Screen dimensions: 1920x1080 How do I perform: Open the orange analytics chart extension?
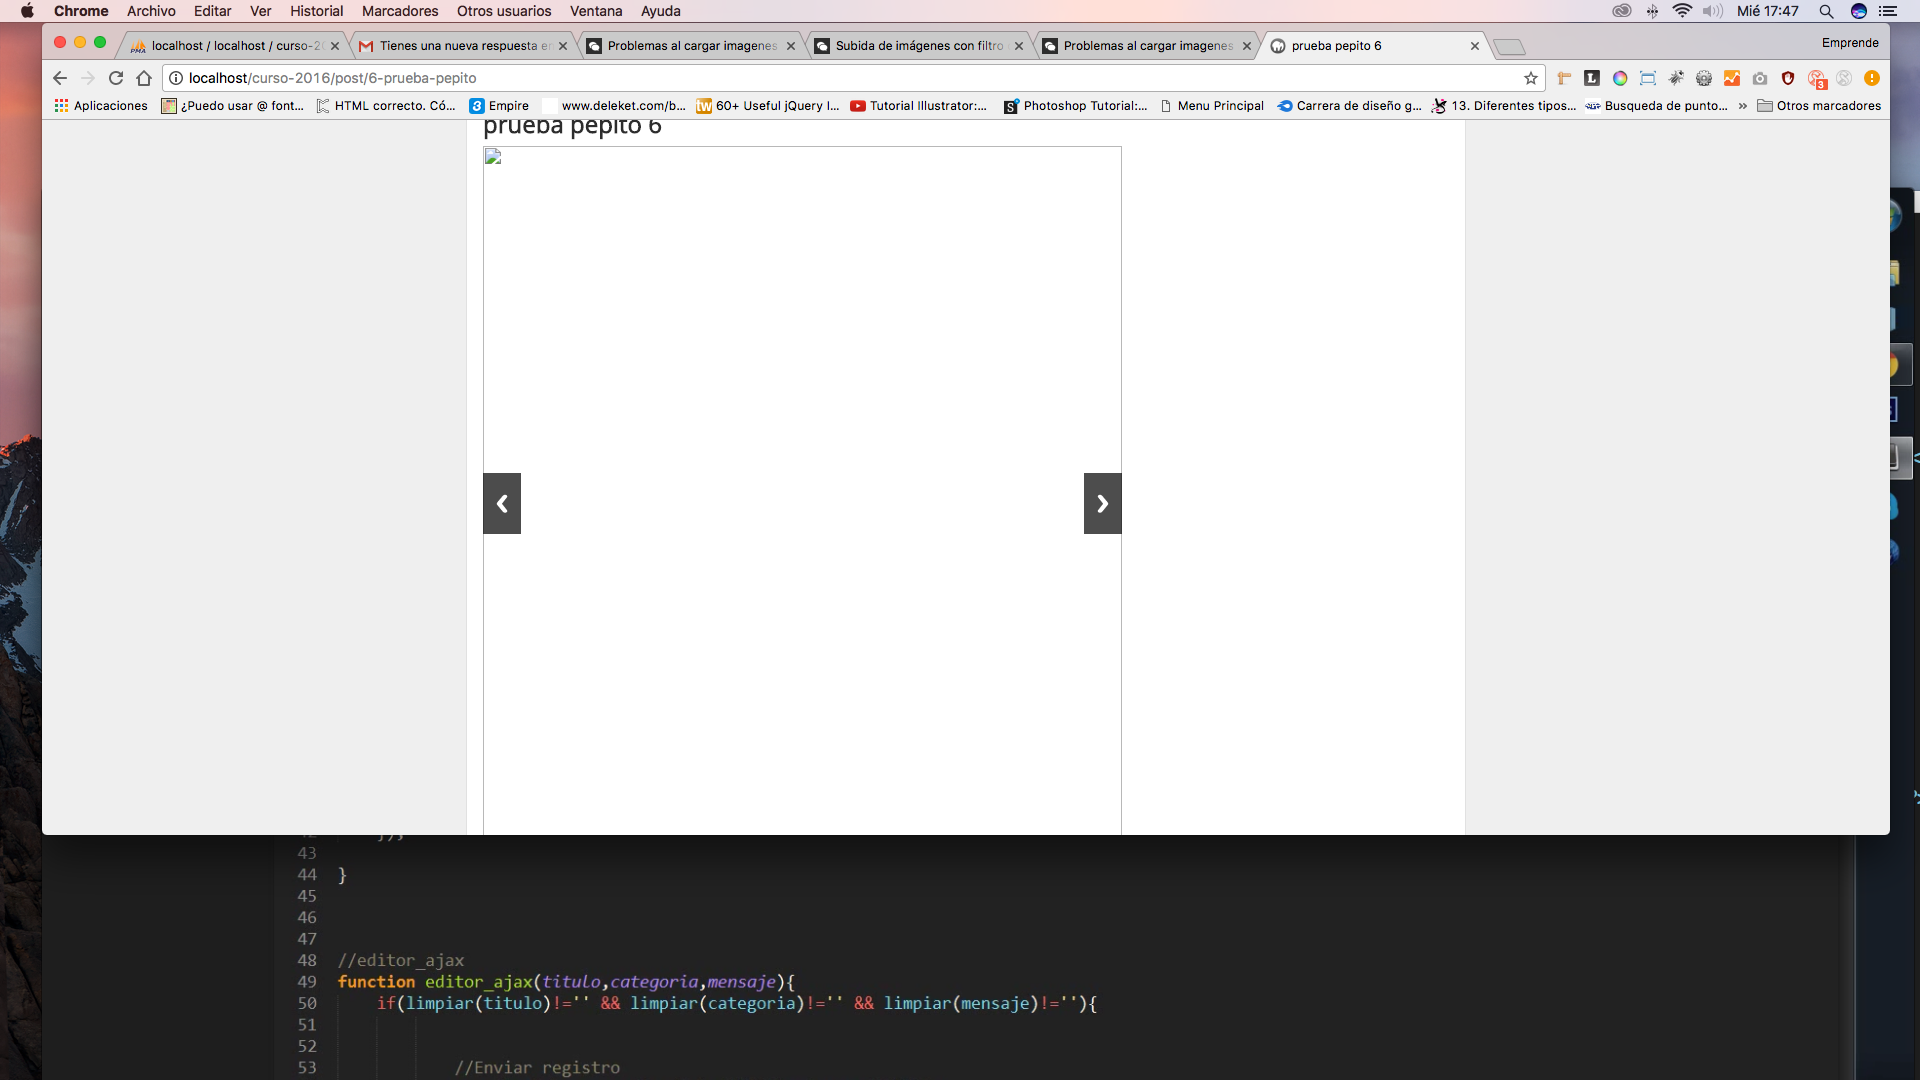pos(1732,78)
